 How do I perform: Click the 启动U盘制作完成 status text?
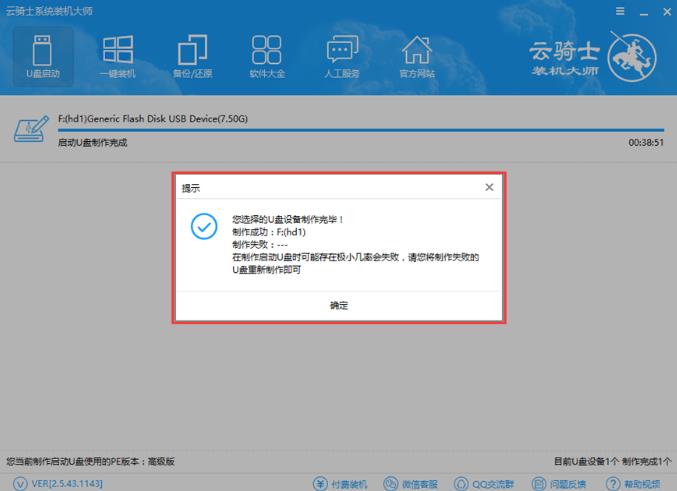(92, 143)
